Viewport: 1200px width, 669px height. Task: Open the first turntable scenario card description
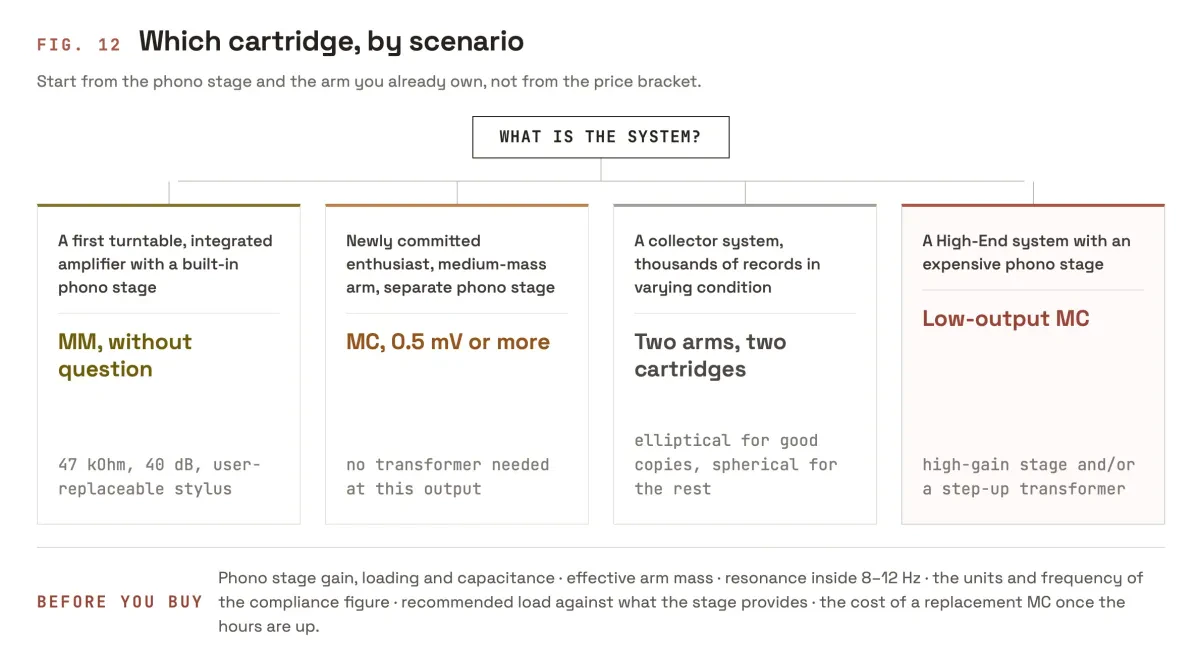(165, 264)
